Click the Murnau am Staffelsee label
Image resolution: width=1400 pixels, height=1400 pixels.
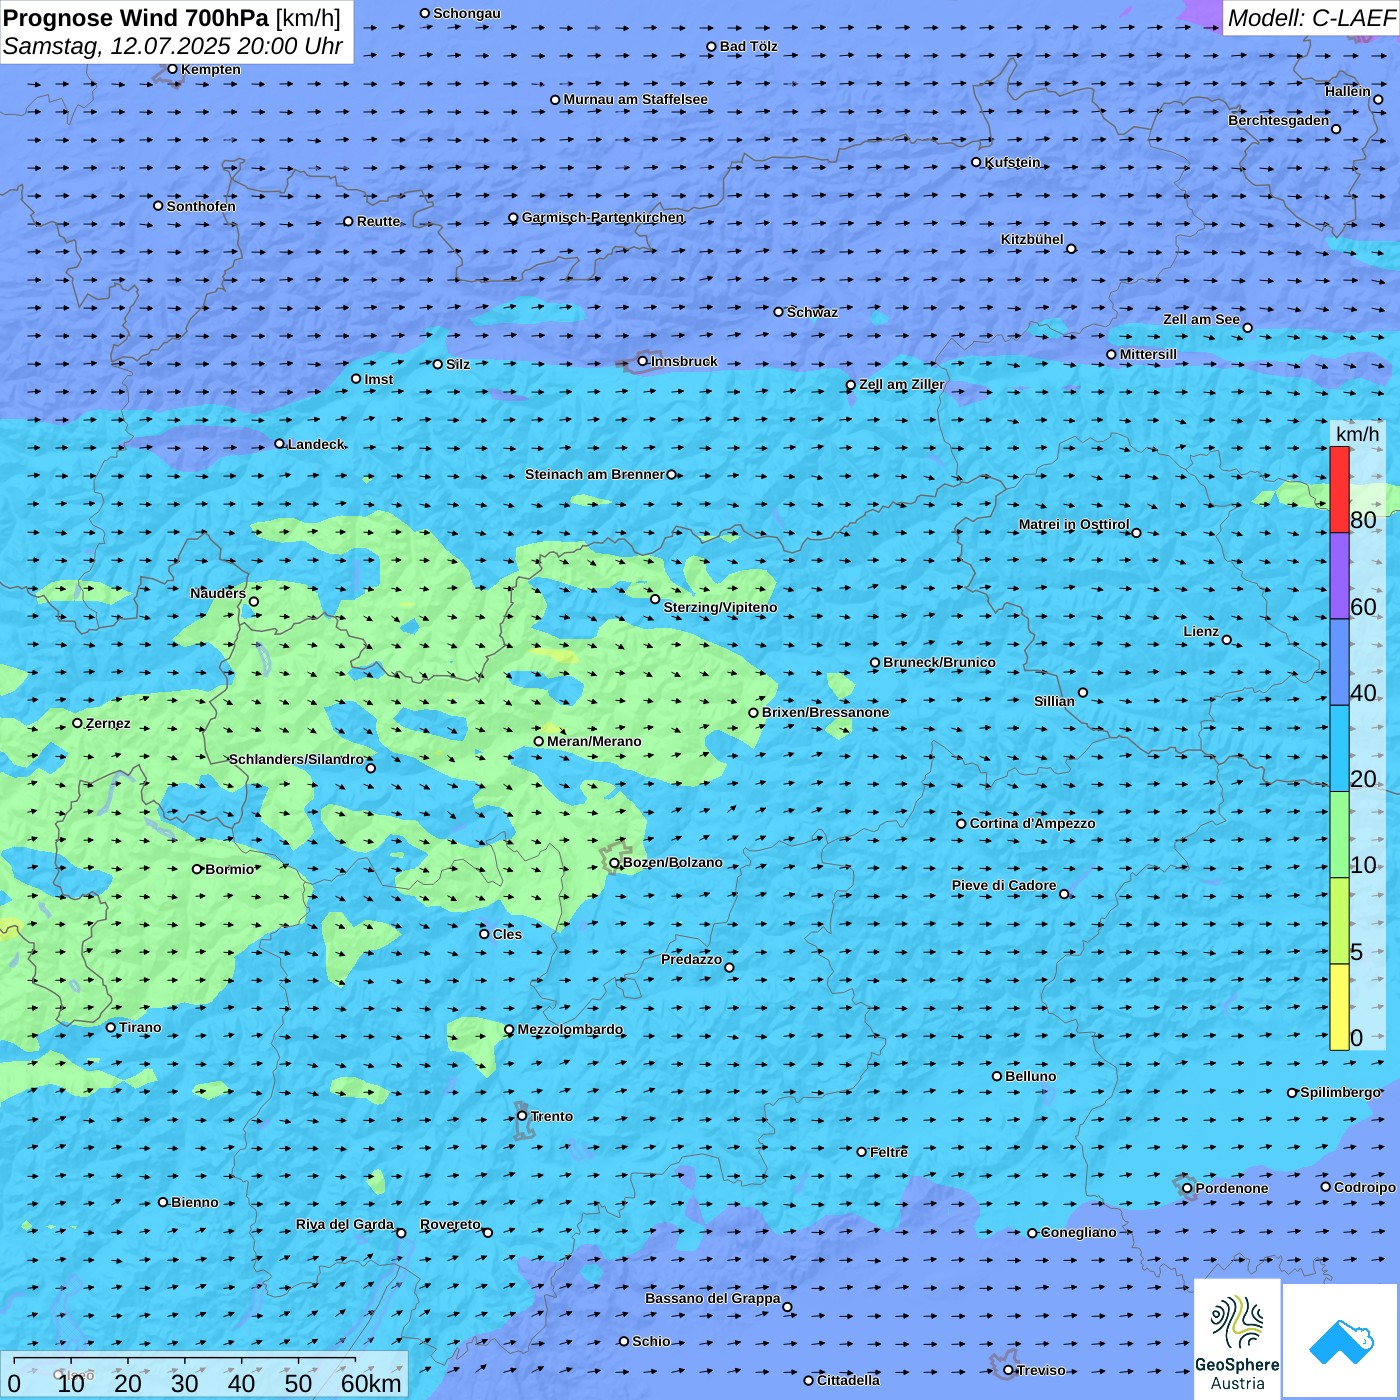635,99
